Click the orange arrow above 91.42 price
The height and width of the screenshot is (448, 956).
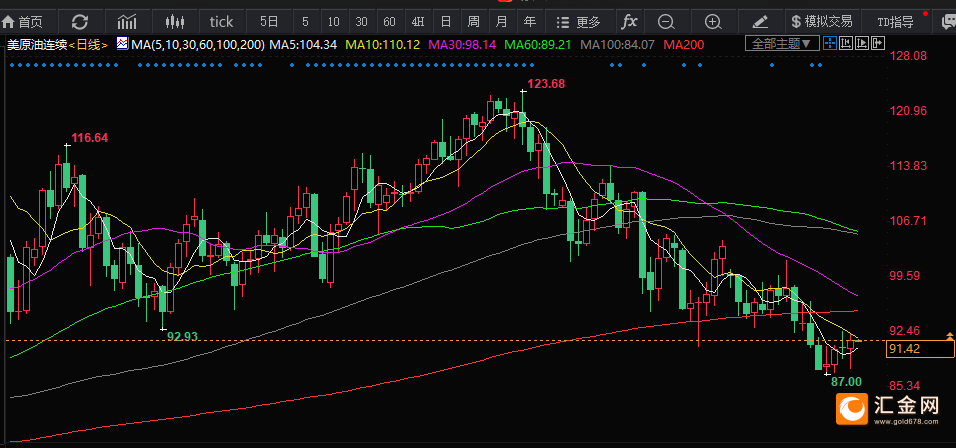click(x=949, y=336)
